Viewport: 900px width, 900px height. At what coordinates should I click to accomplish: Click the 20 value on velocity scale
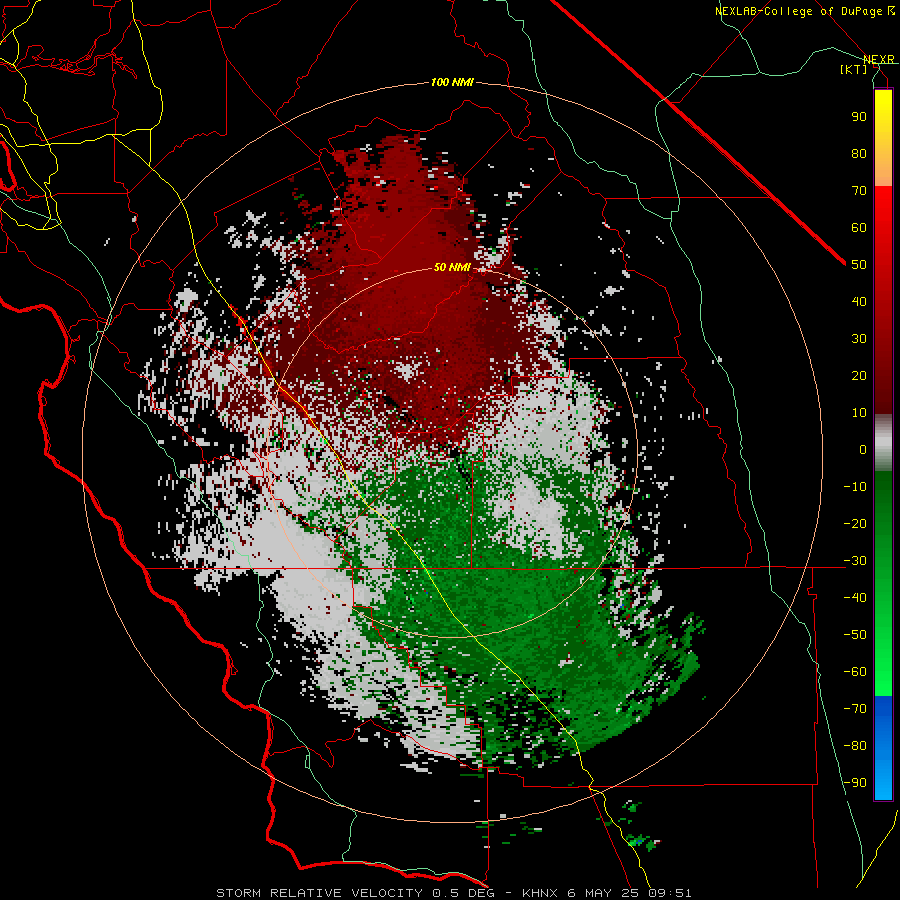pyautogui.click(x=859, y=376)
